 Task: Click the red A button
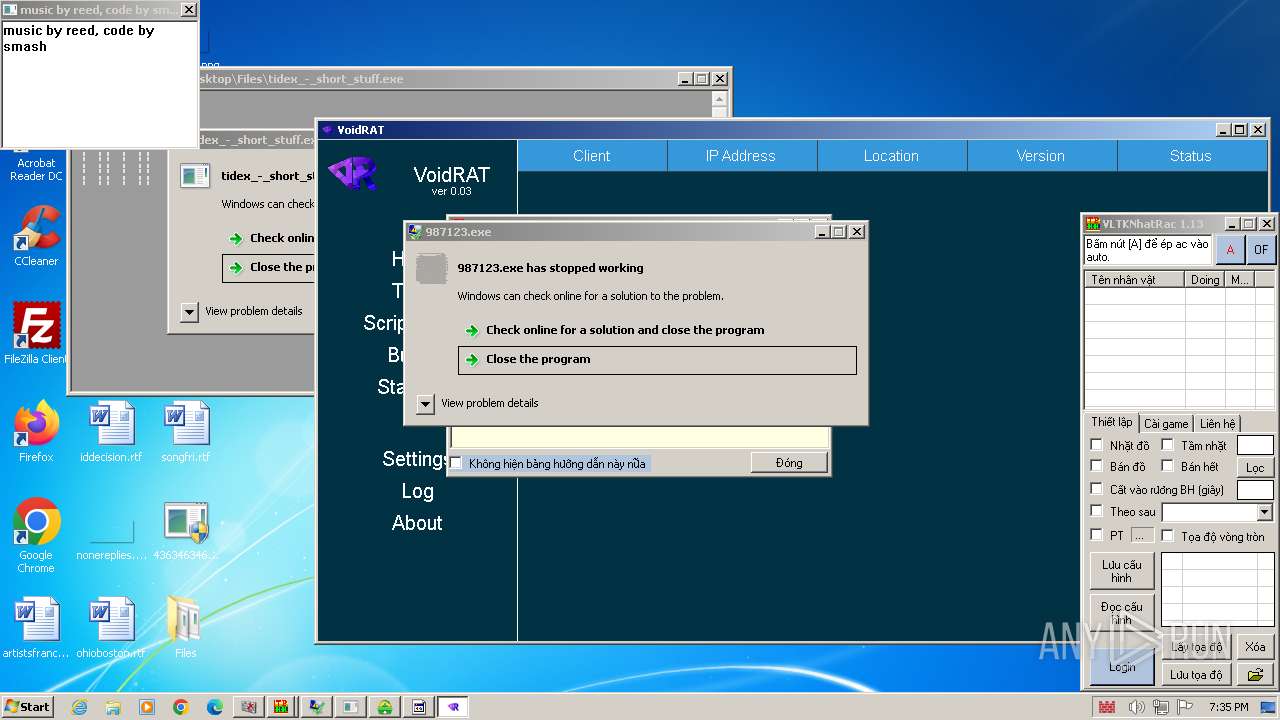click(x=1230, y=250)
